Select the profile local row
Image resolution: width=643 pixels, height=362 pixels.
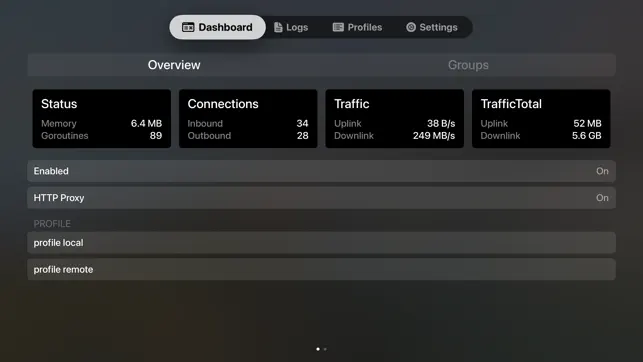pos(321,243)
